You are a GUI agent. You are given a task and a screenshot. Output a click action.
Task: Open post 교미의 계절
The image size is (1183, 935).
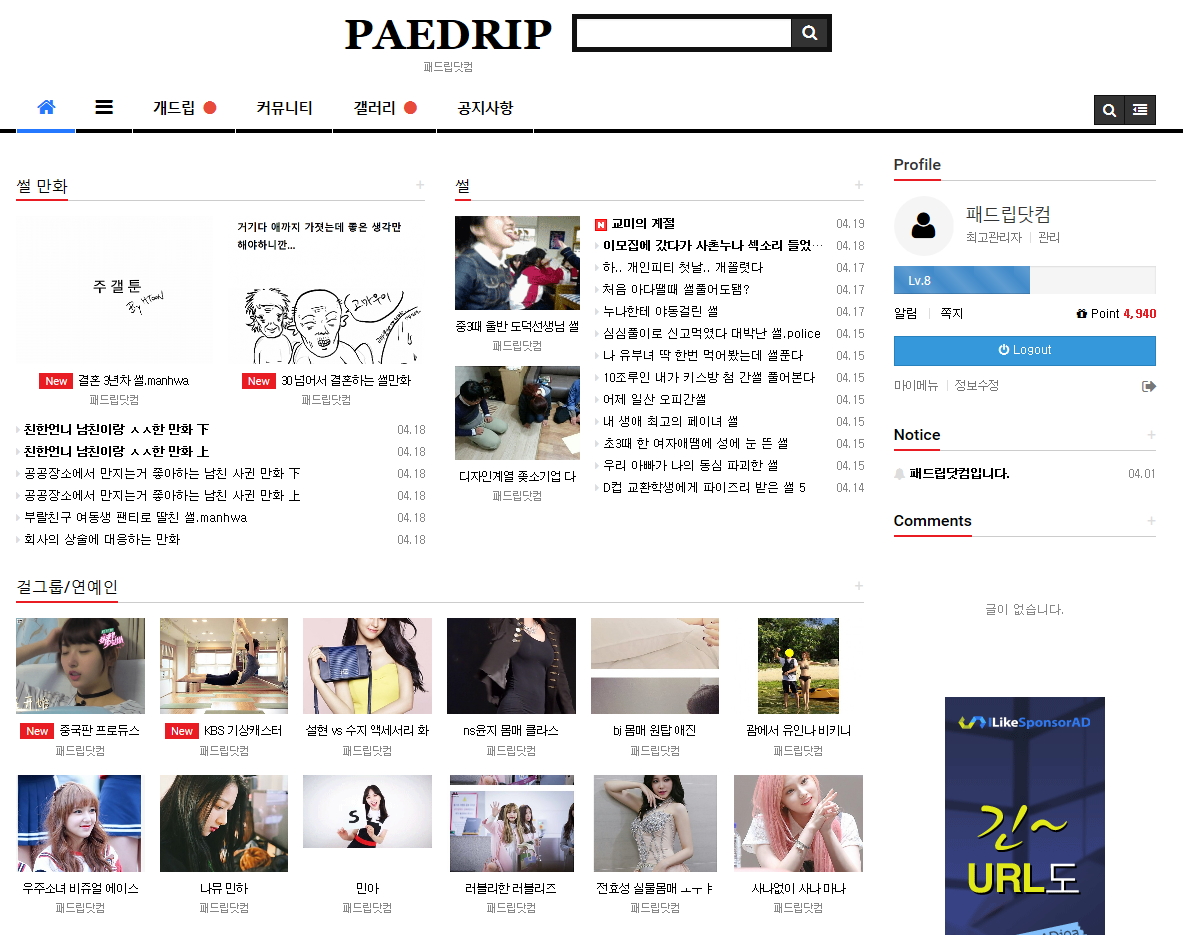tap(643, 224)
